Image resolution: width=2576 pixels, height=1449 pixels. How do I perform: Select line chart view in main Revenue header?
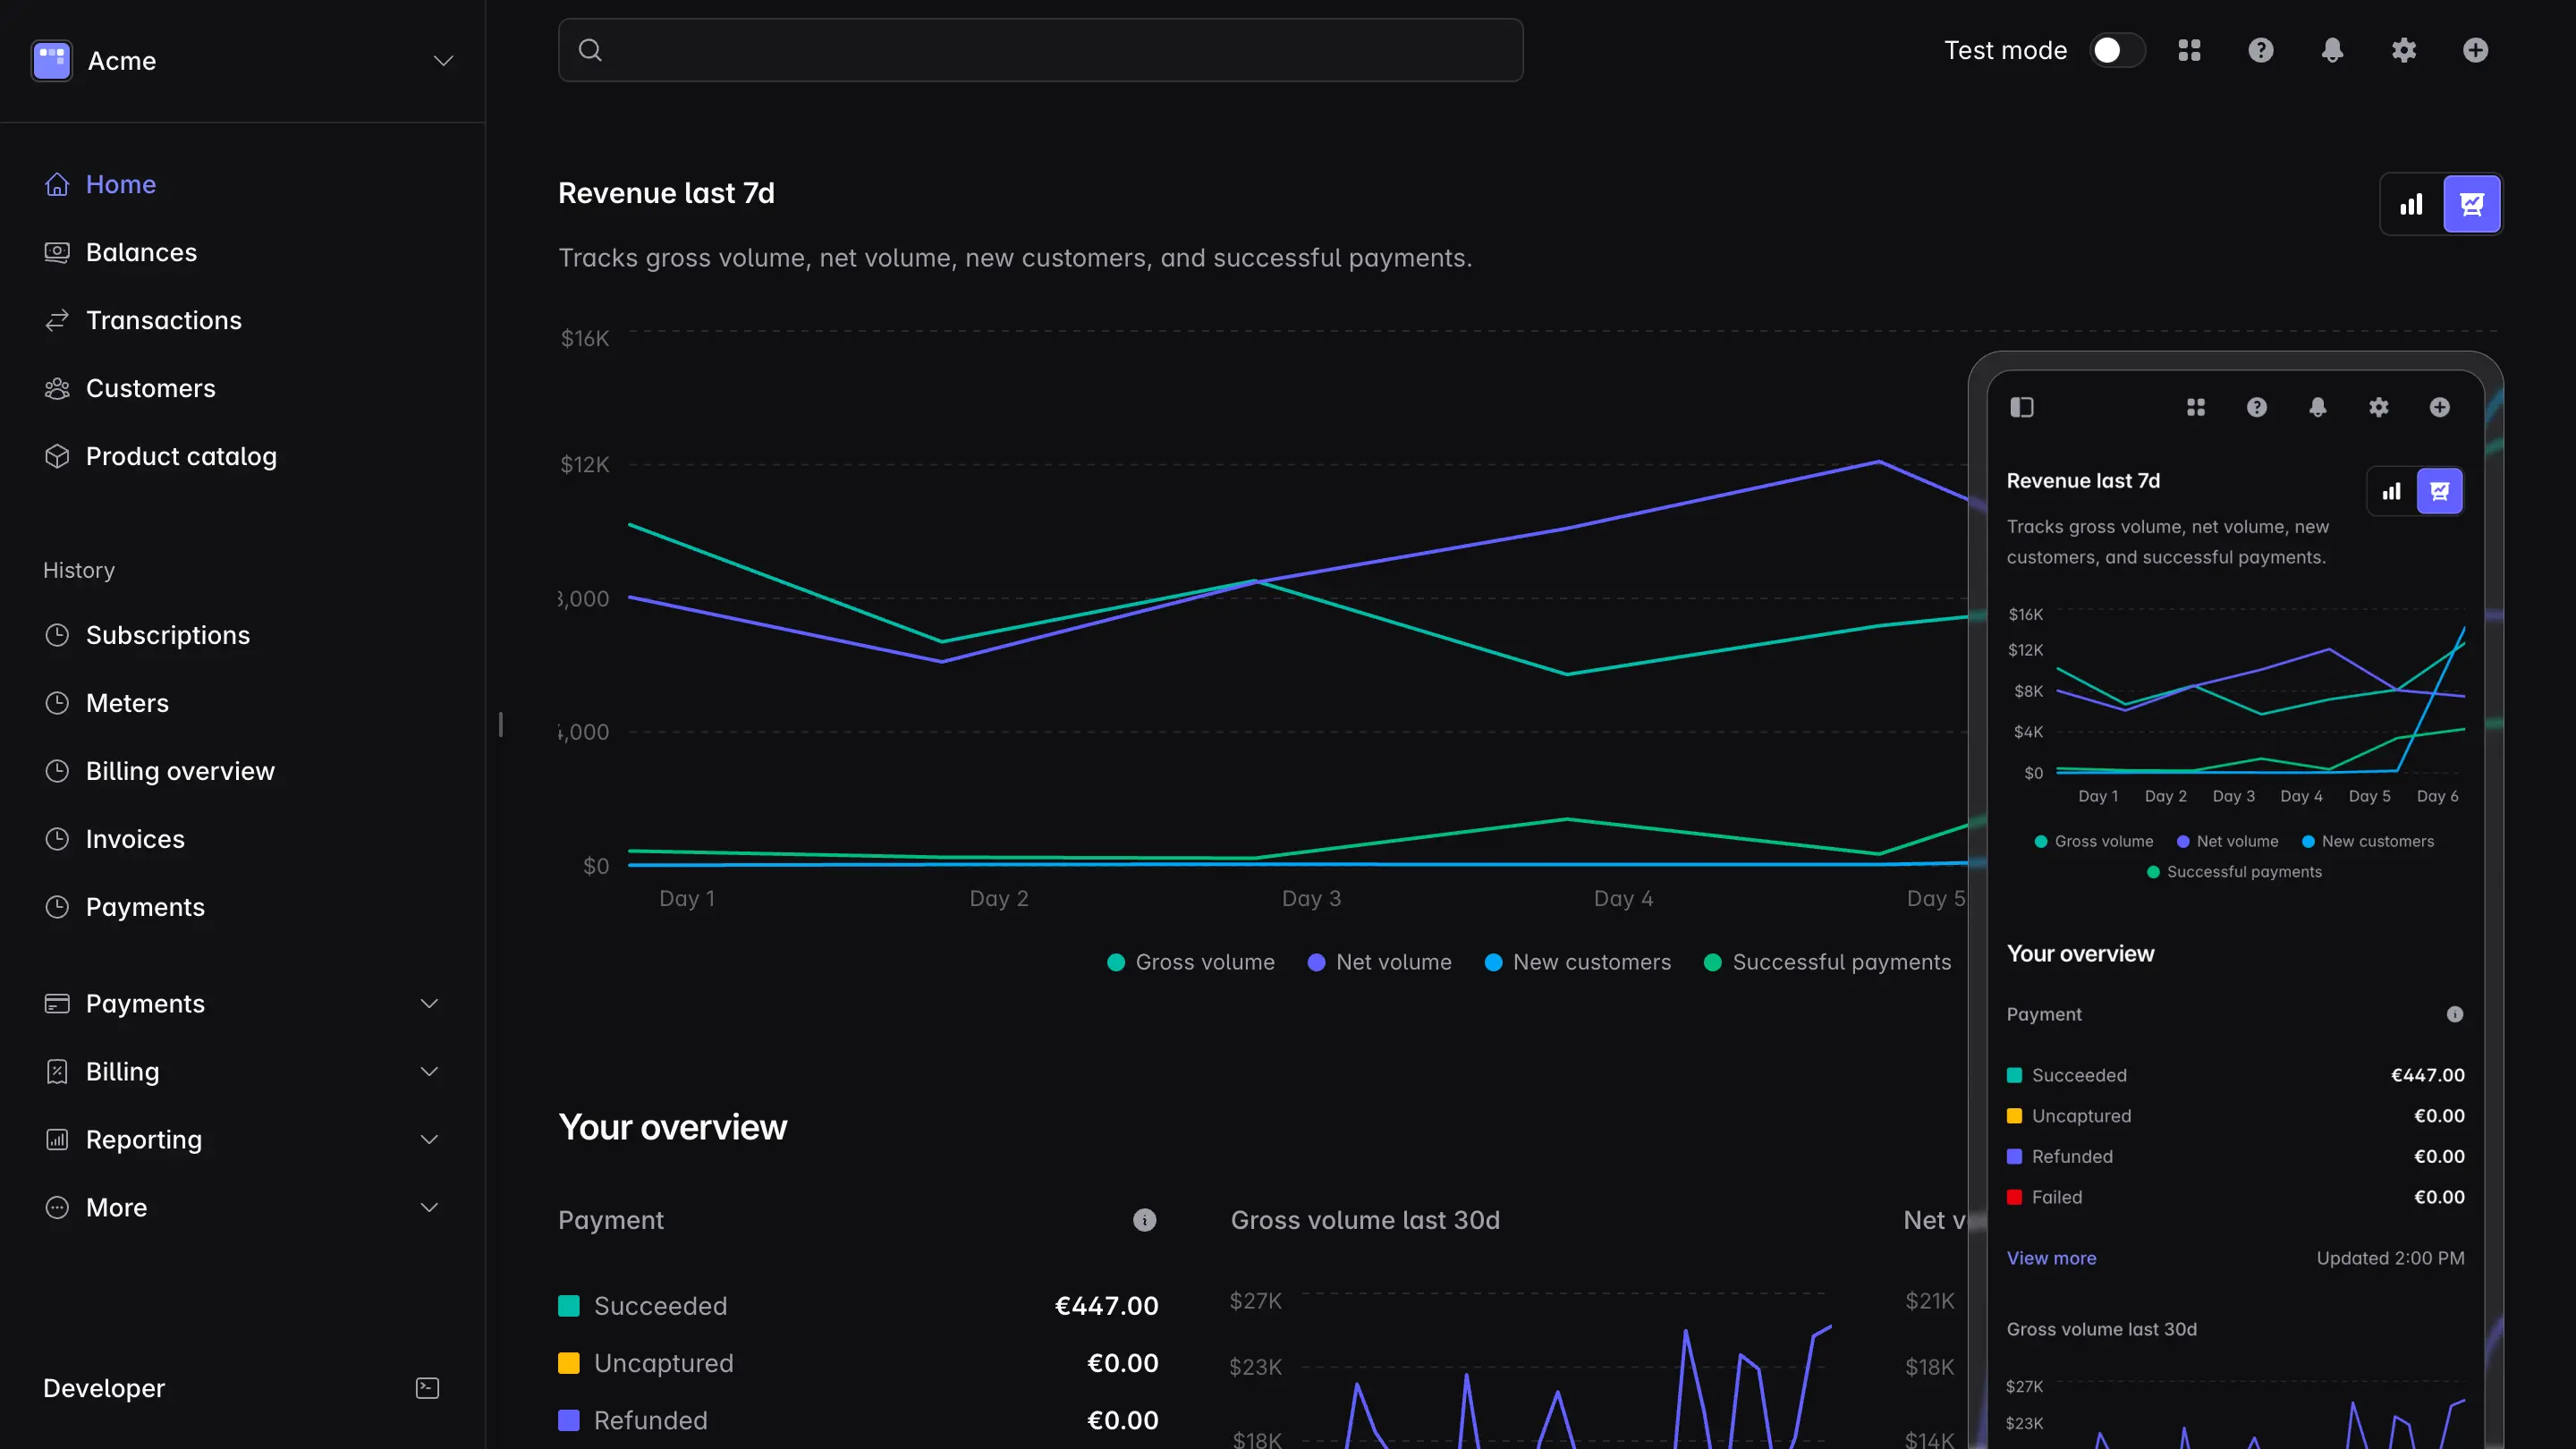tap(2471, 205)
